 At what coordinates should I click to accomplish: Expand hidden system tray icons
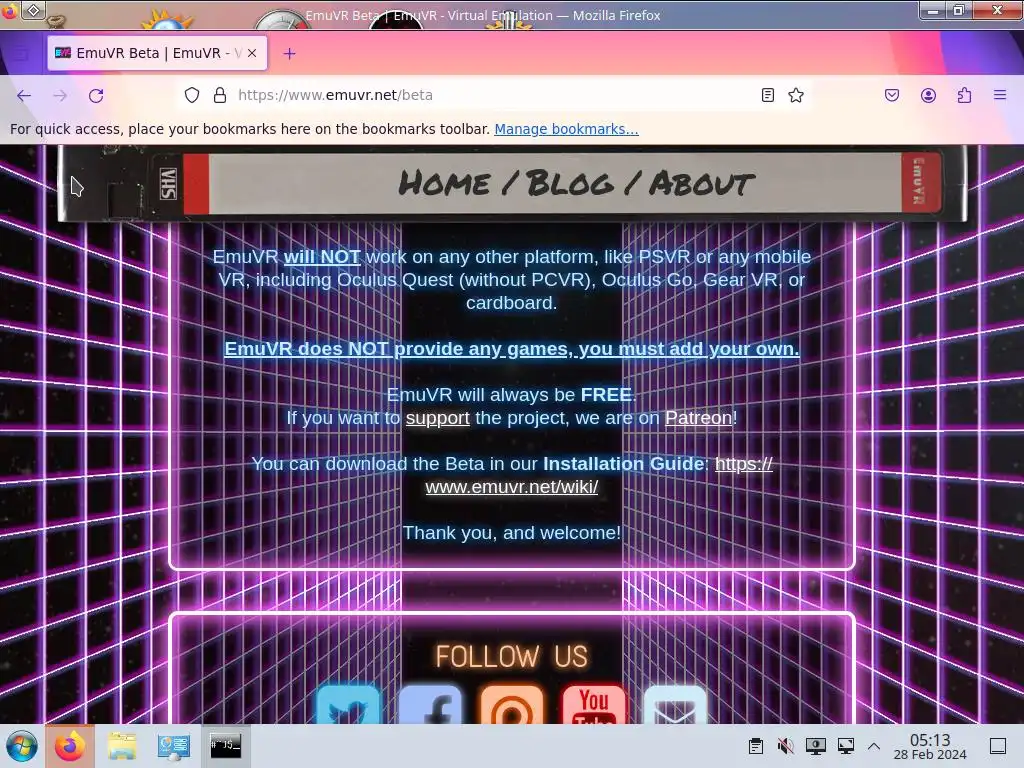tap(874, 746)
